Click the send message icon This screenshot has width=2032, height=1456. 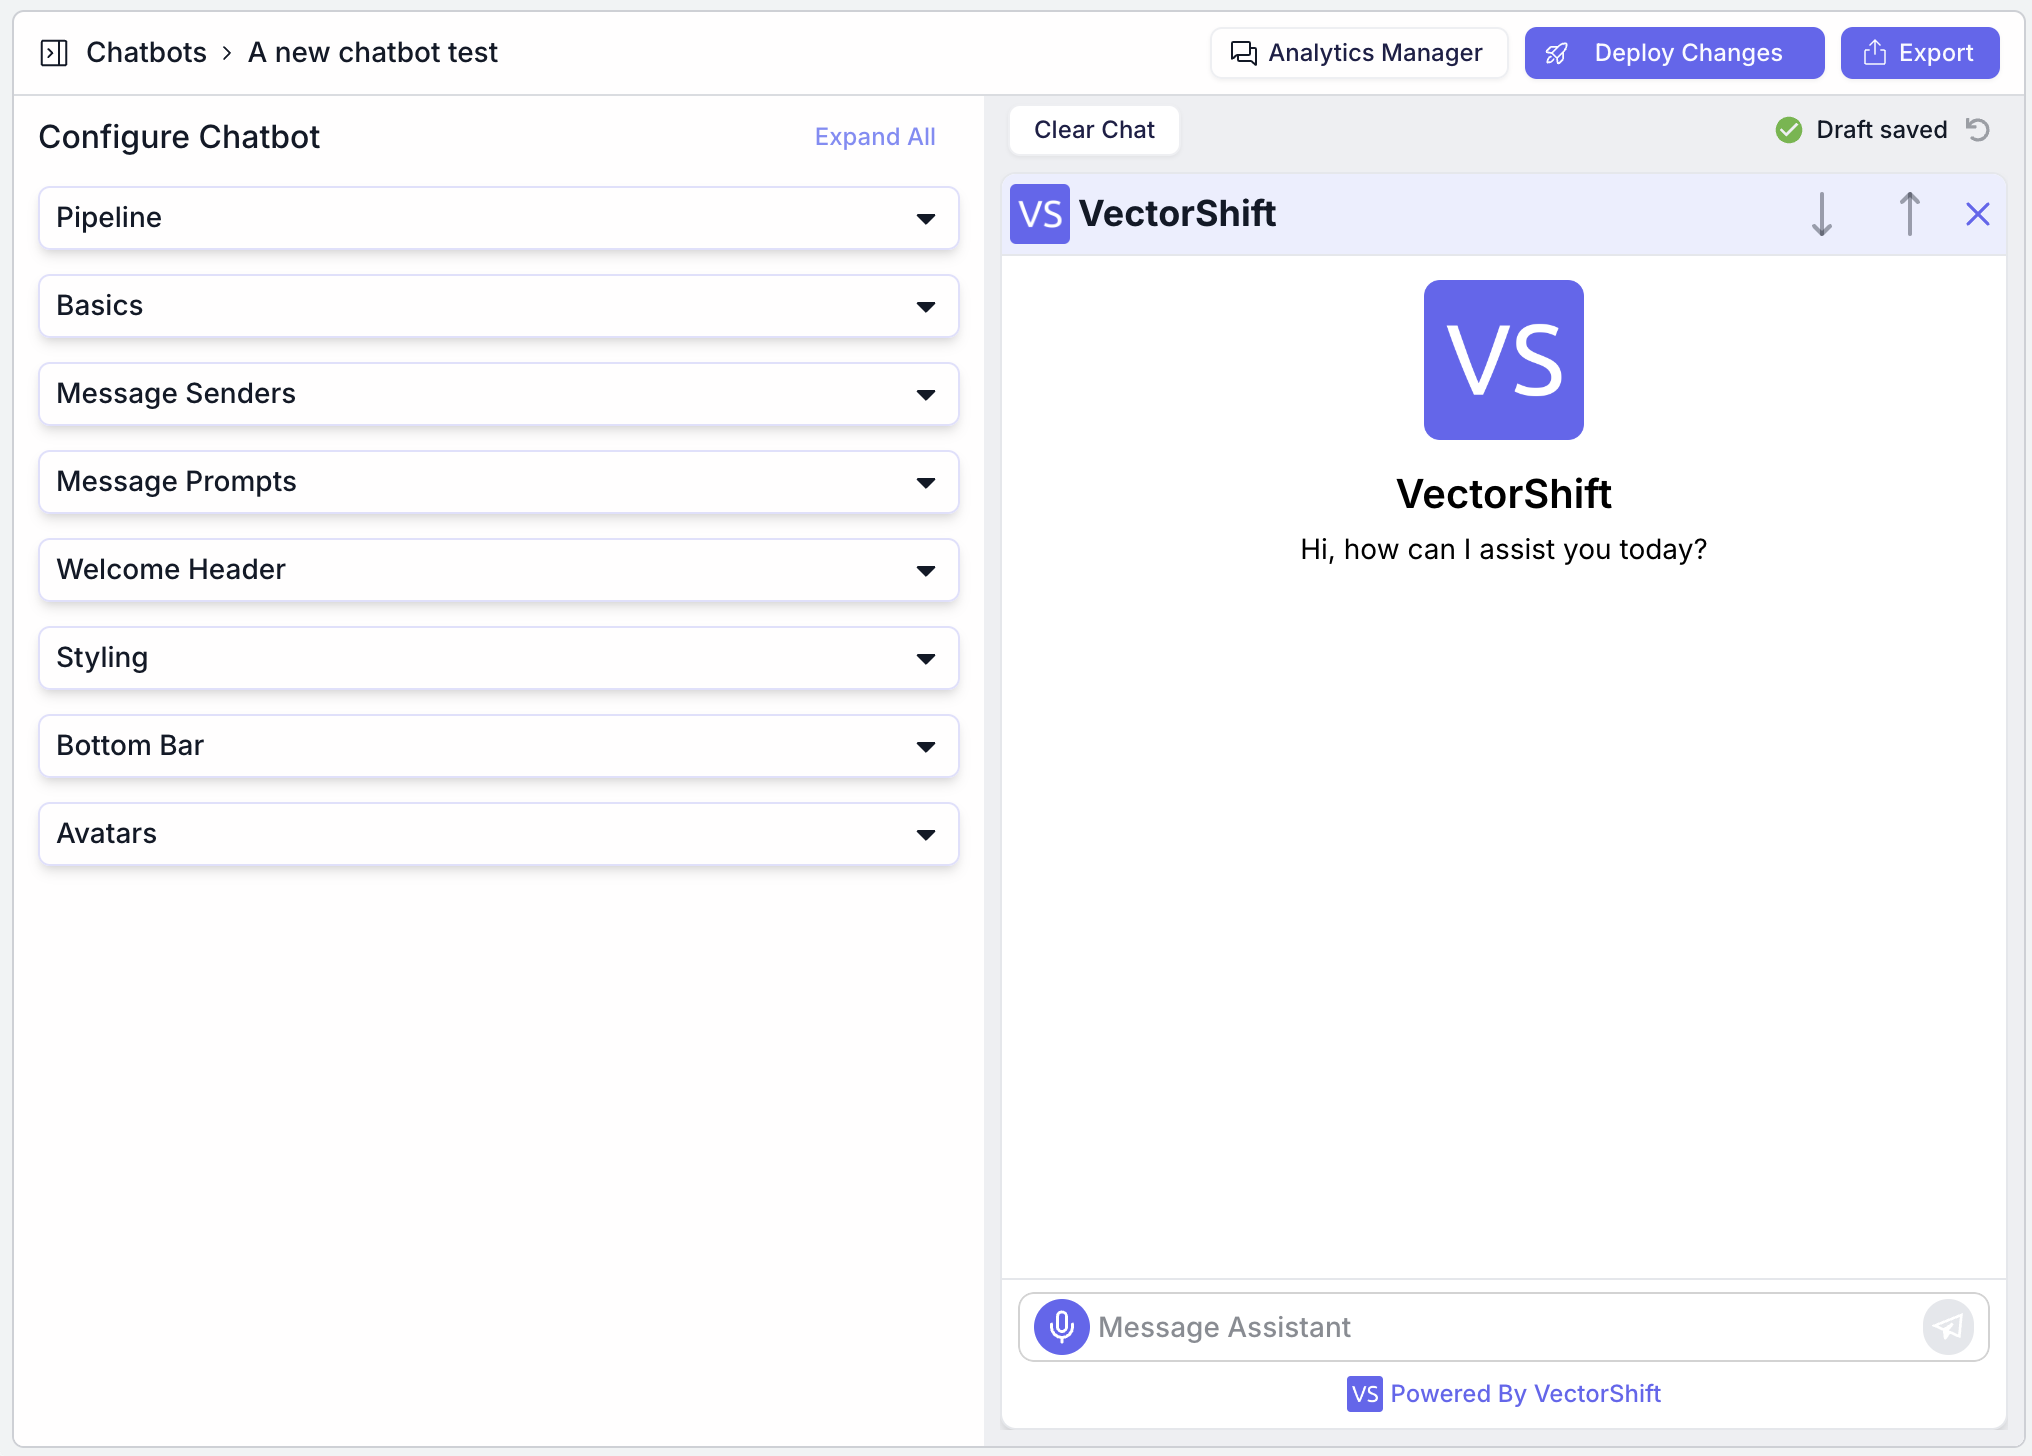coord(1947,1327)
